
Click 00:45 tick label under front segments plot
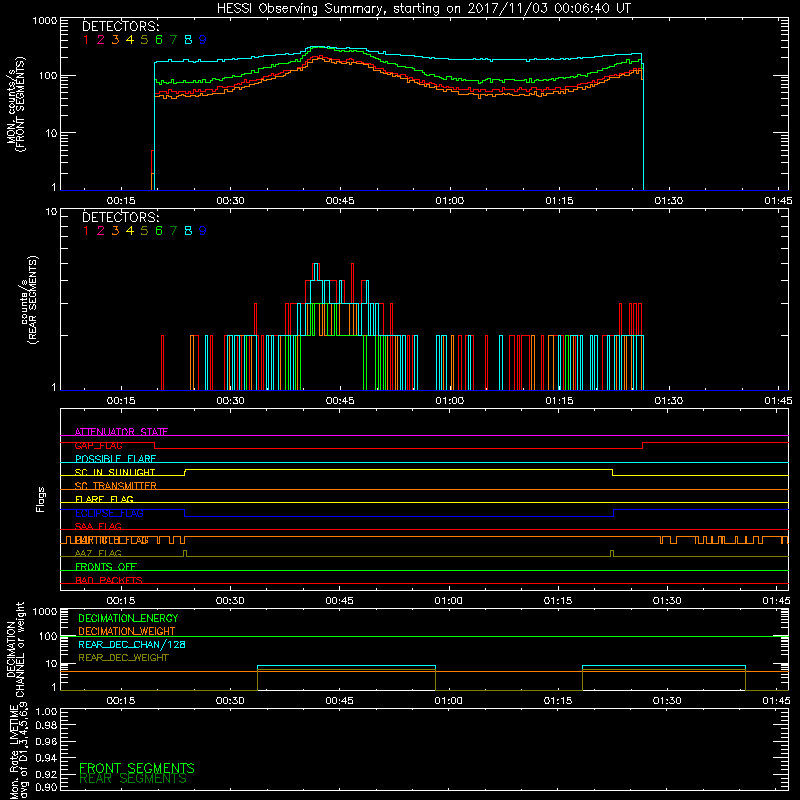(x=340, y=201)
